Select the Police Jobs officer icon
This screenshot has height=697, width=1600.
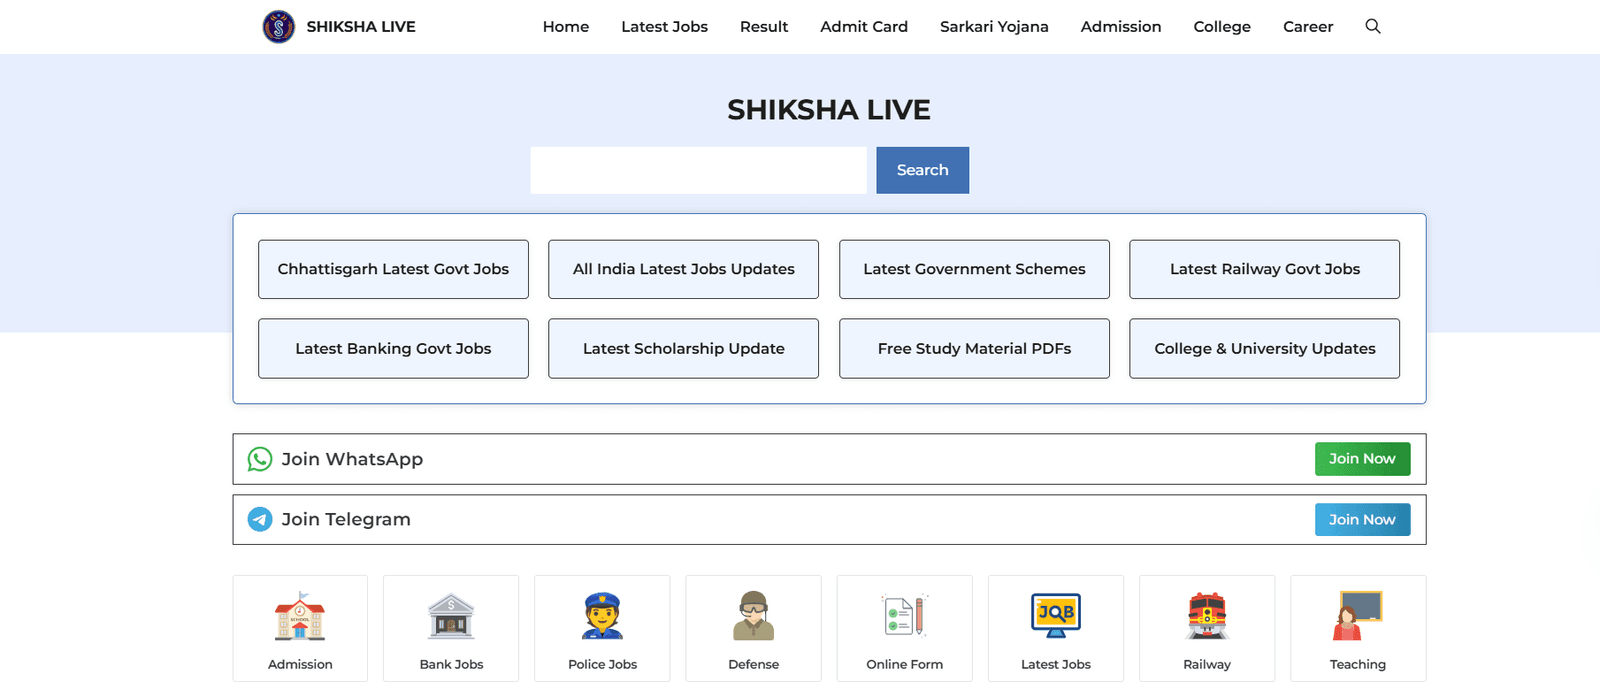pyautogui.click(x=602, y=616)
